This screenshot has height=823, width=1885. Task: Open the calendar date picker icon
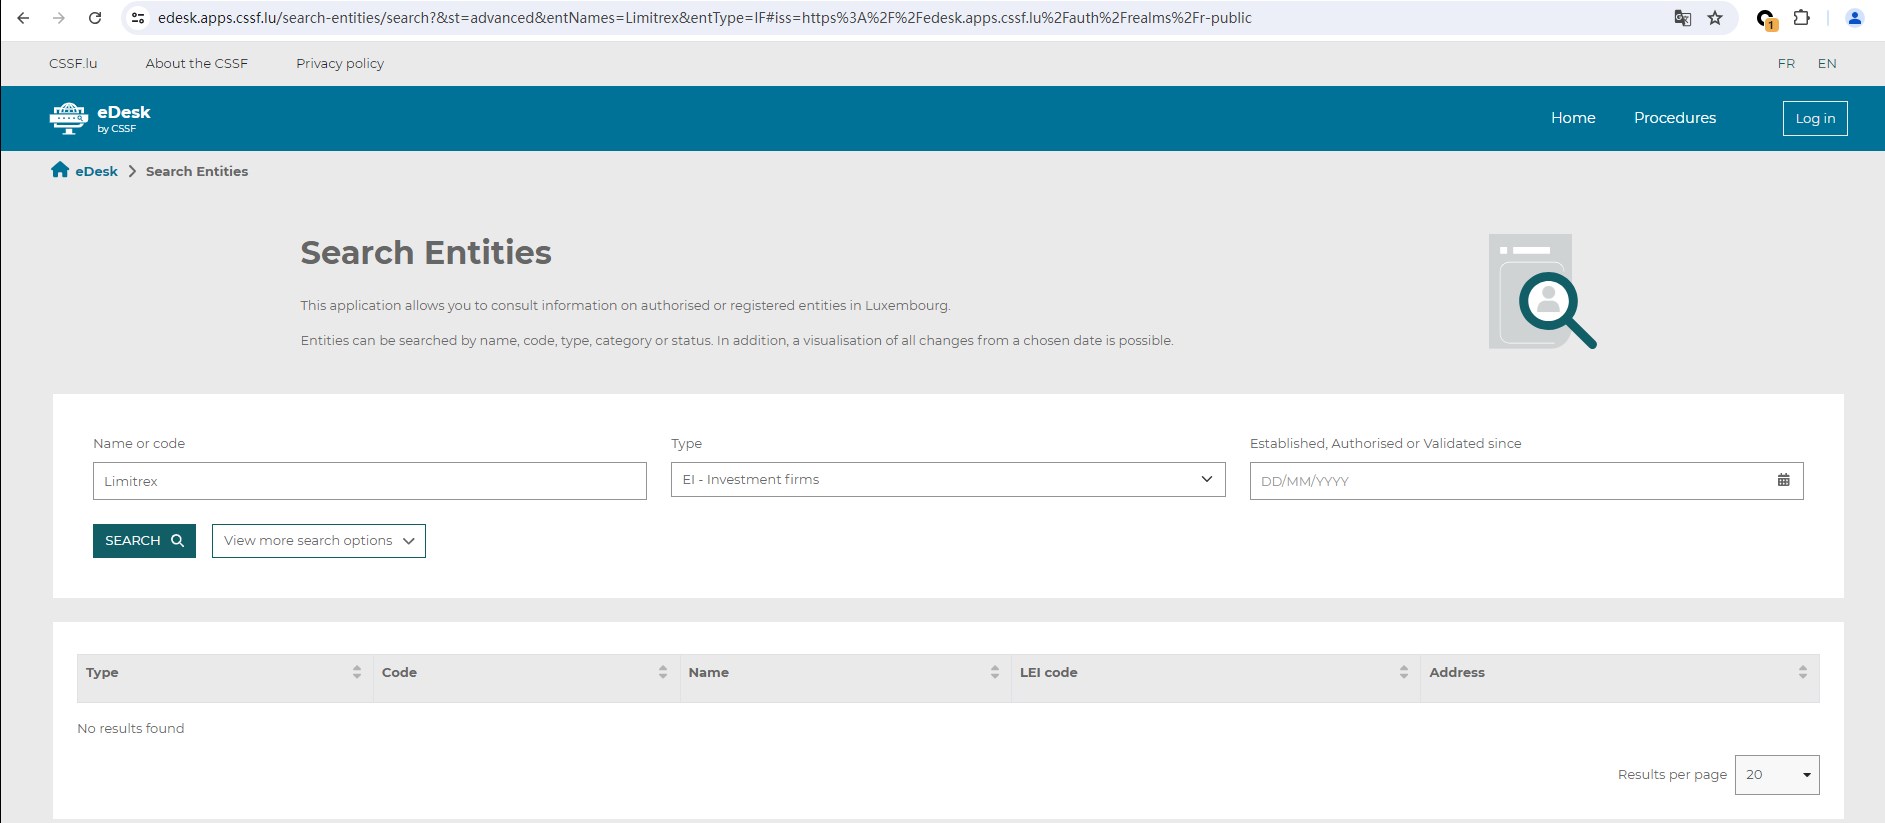tap(1783, 481)
